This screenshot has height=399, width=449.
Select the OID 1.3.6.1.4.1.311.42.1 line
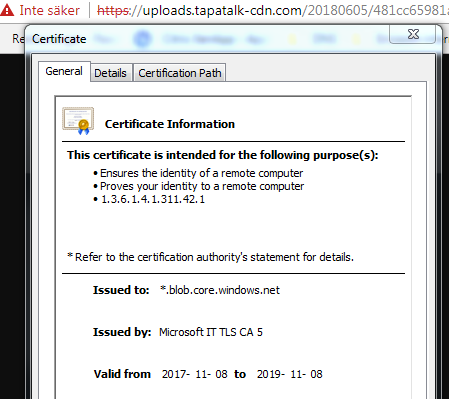(153, 199)
